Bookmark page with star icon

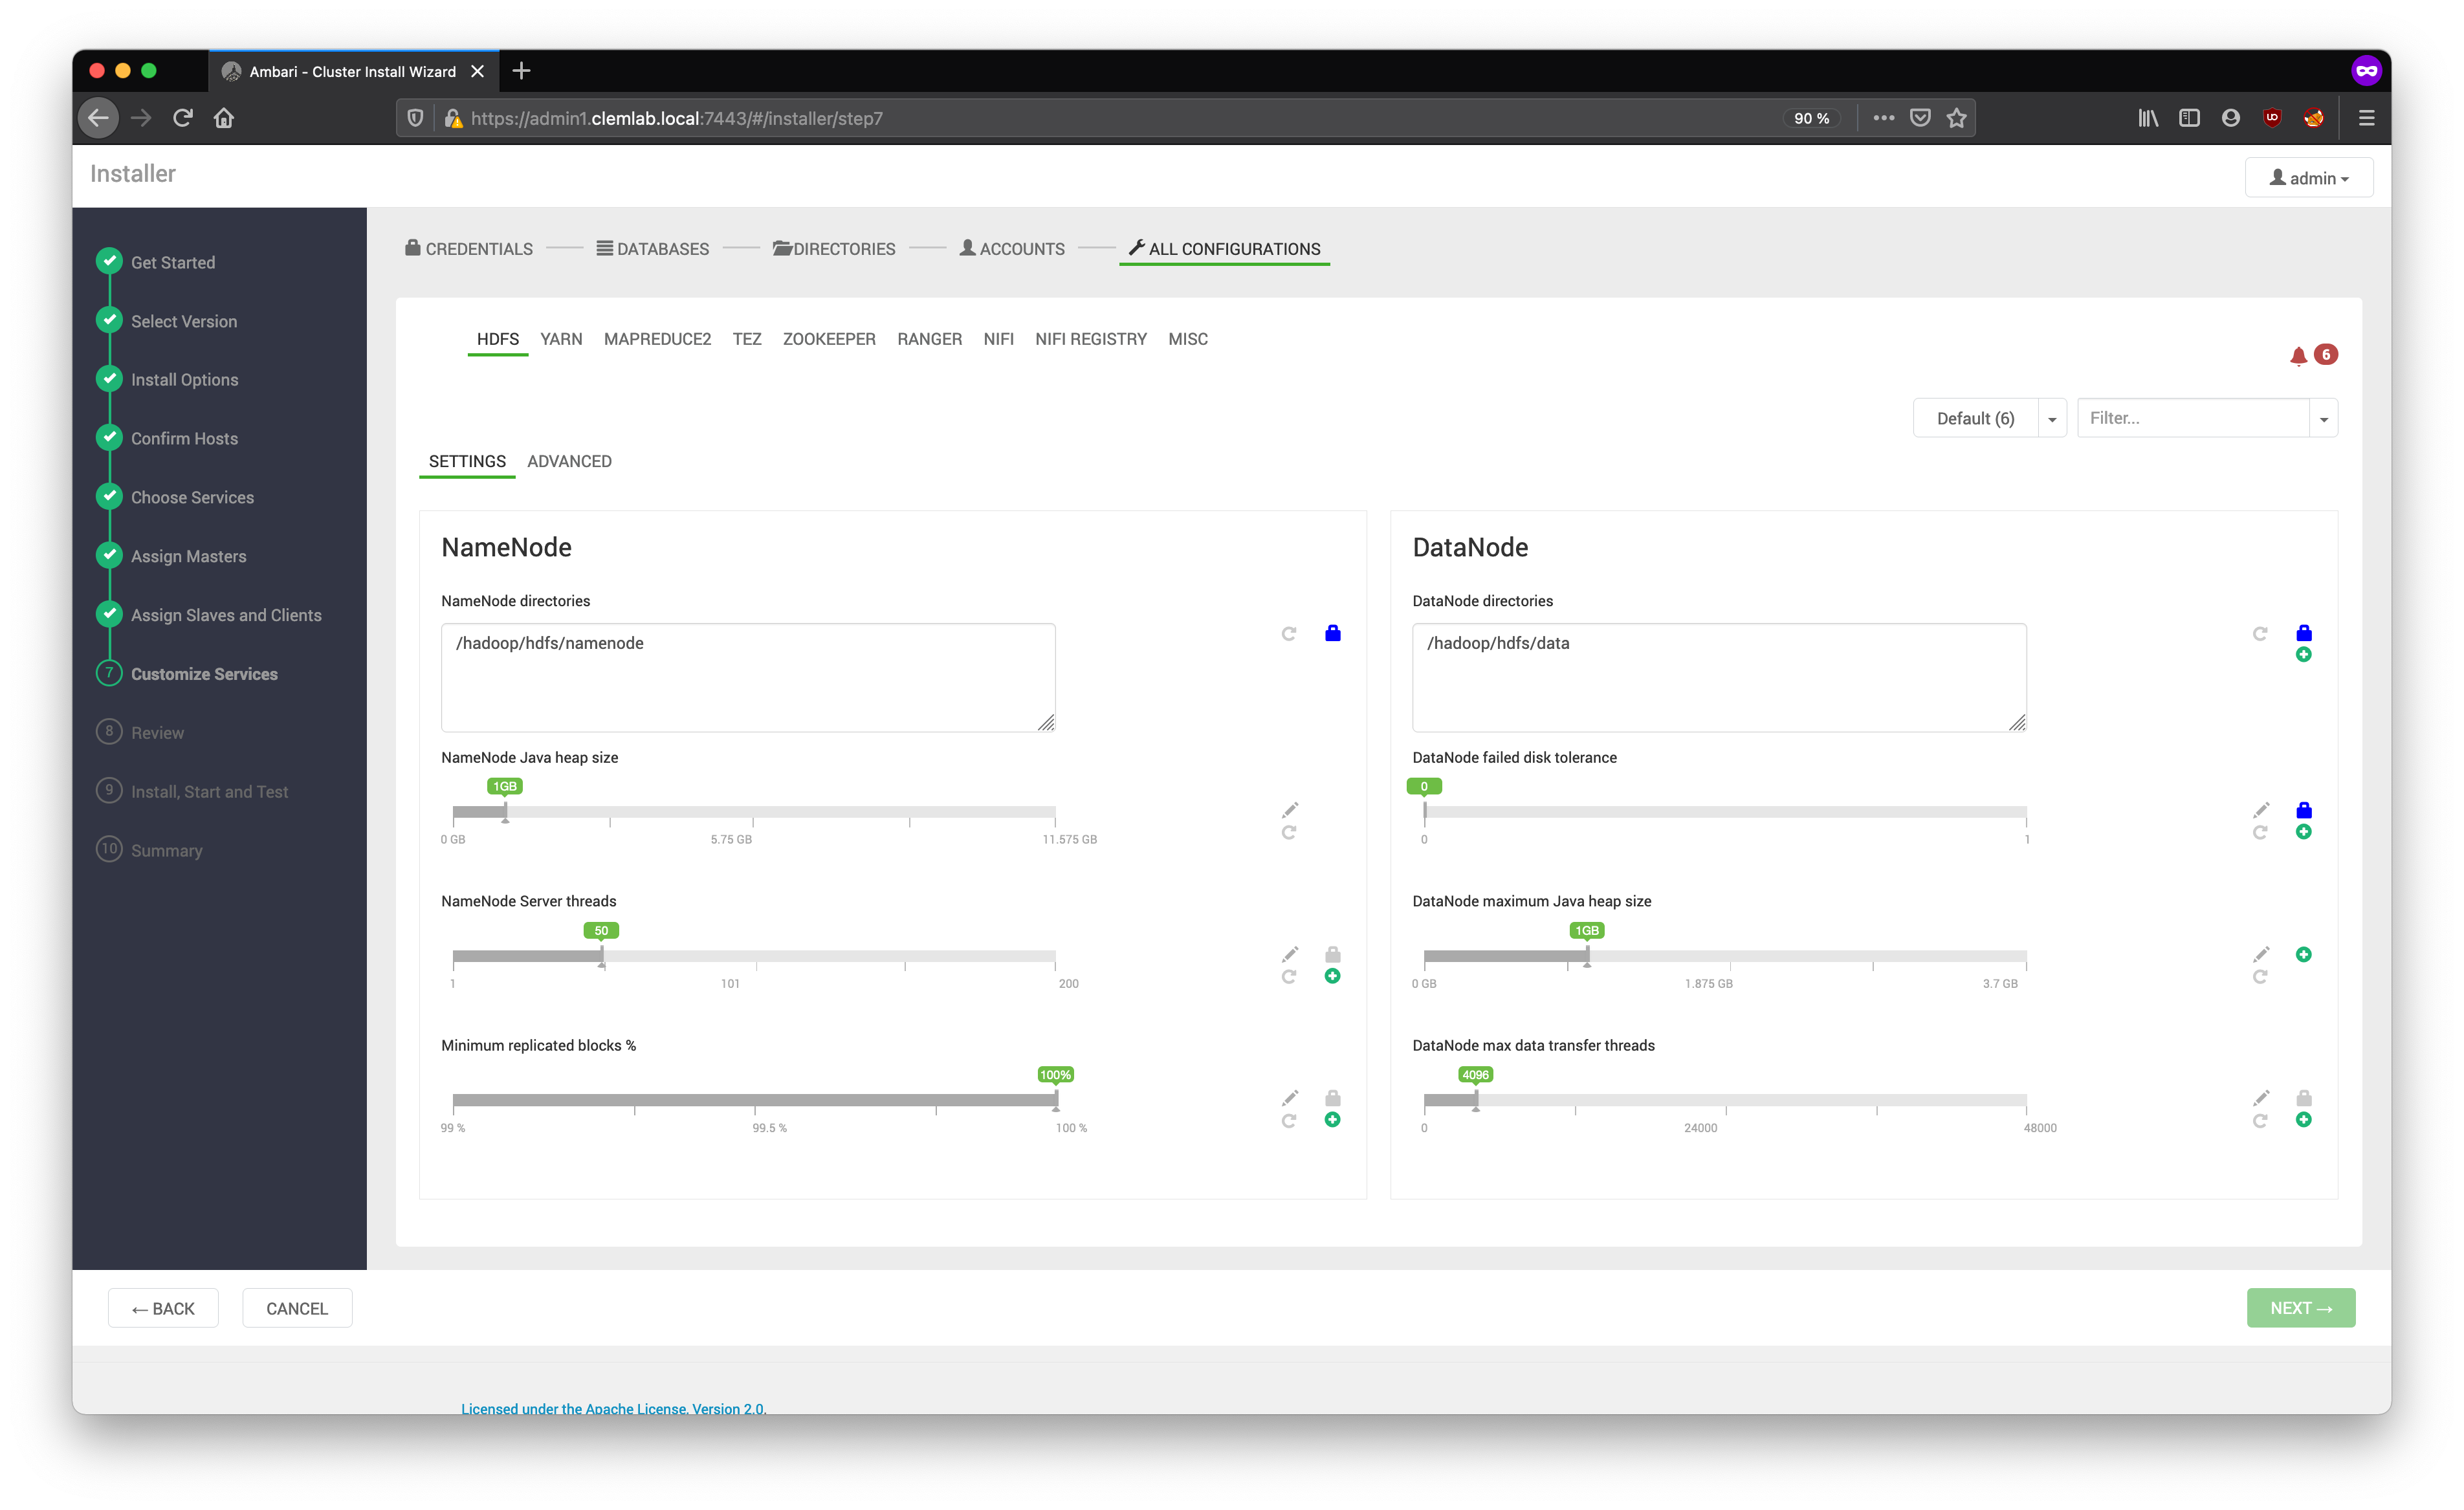tap(1957, 118)
